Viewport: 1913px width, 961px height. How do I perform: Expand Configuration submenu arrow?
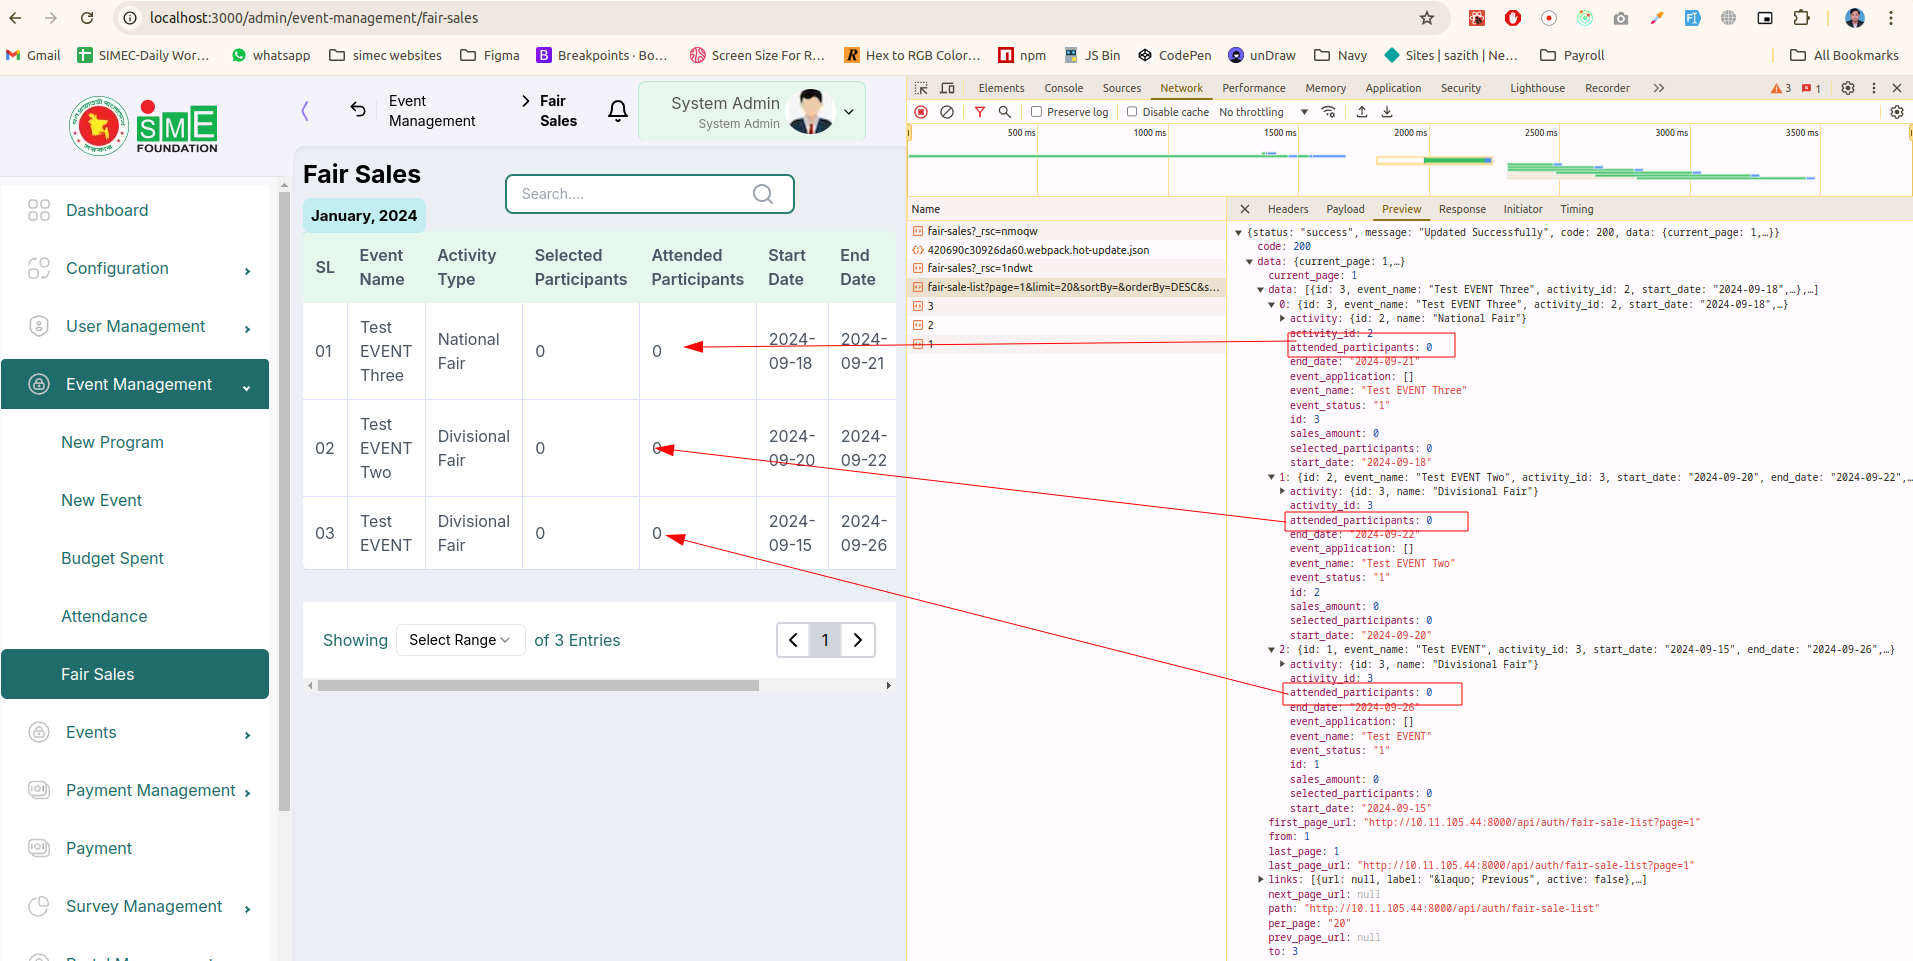(x=247, y=271)
